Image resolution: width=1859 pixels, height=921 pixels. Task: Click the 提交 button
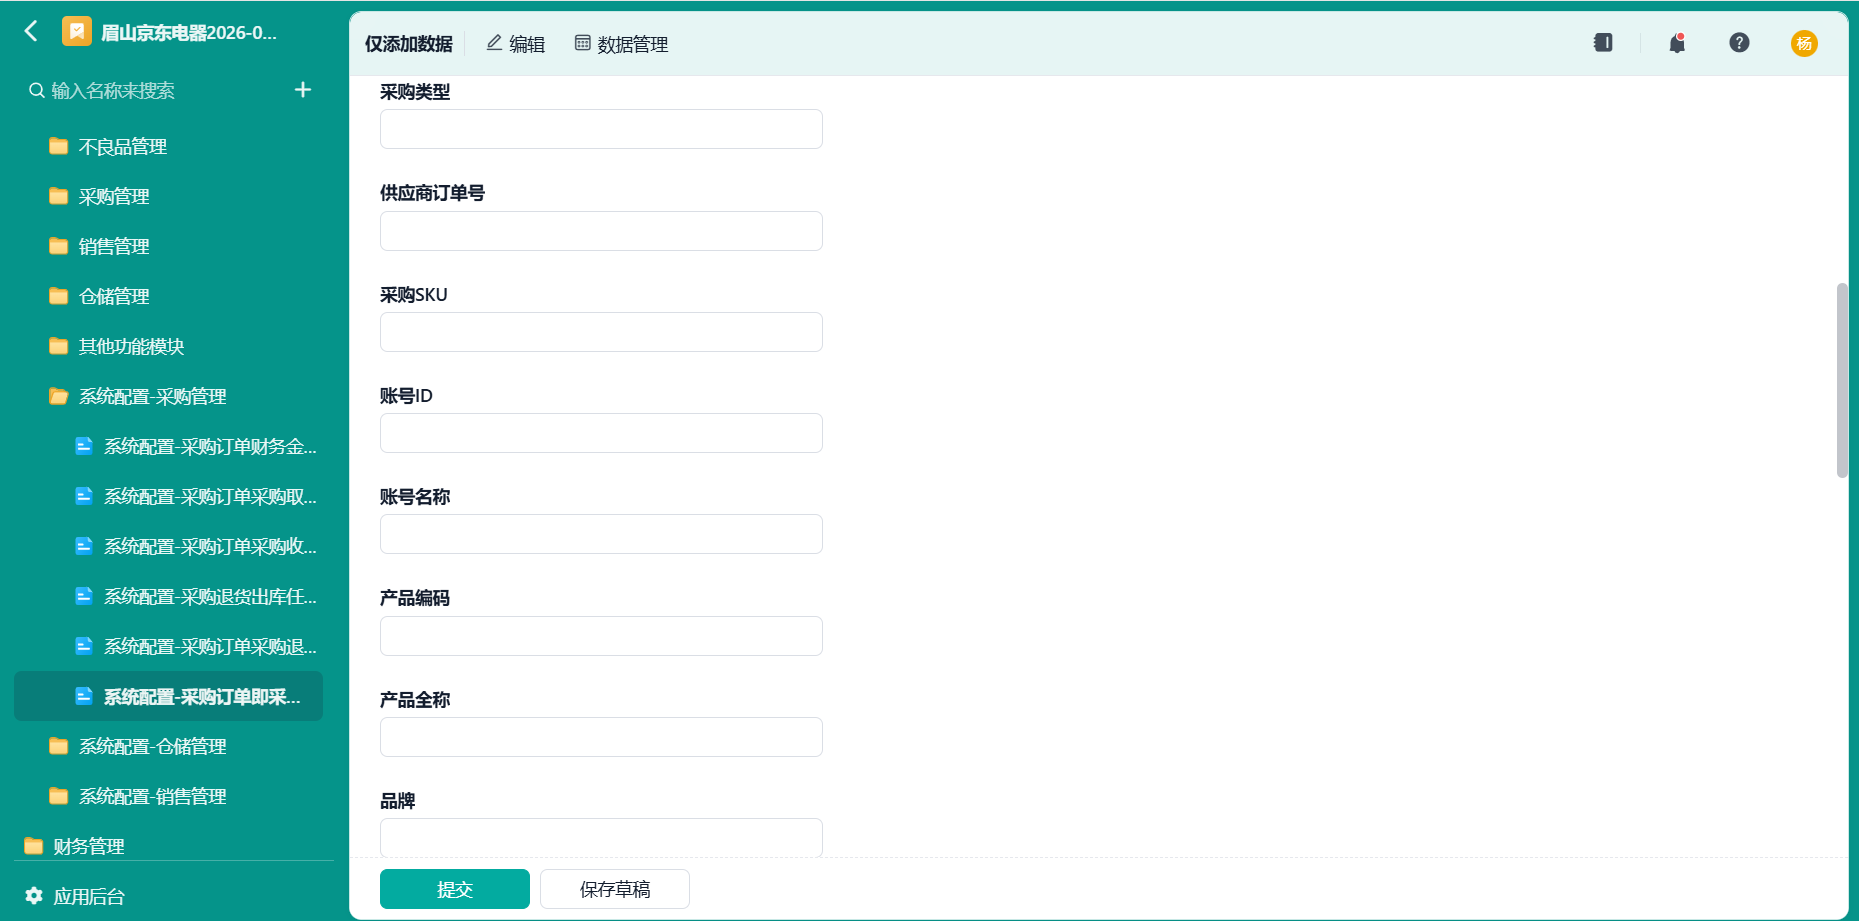[x=455, y=889]
